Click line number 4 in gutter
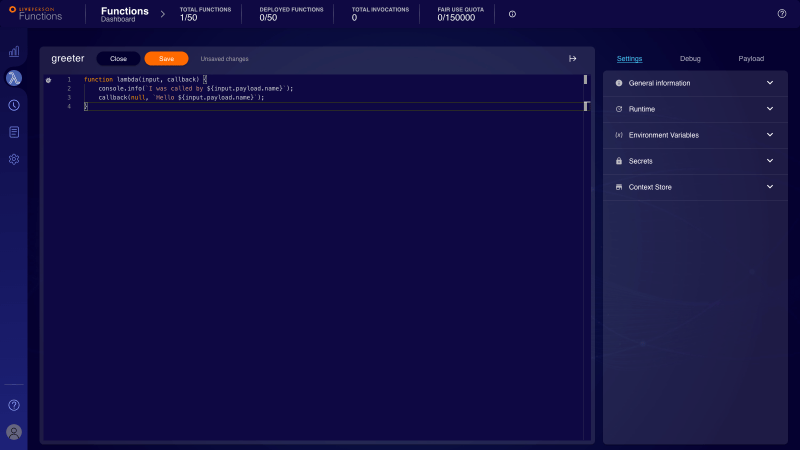Viewport: 800px width, 450px height. [x=69, y=107]
